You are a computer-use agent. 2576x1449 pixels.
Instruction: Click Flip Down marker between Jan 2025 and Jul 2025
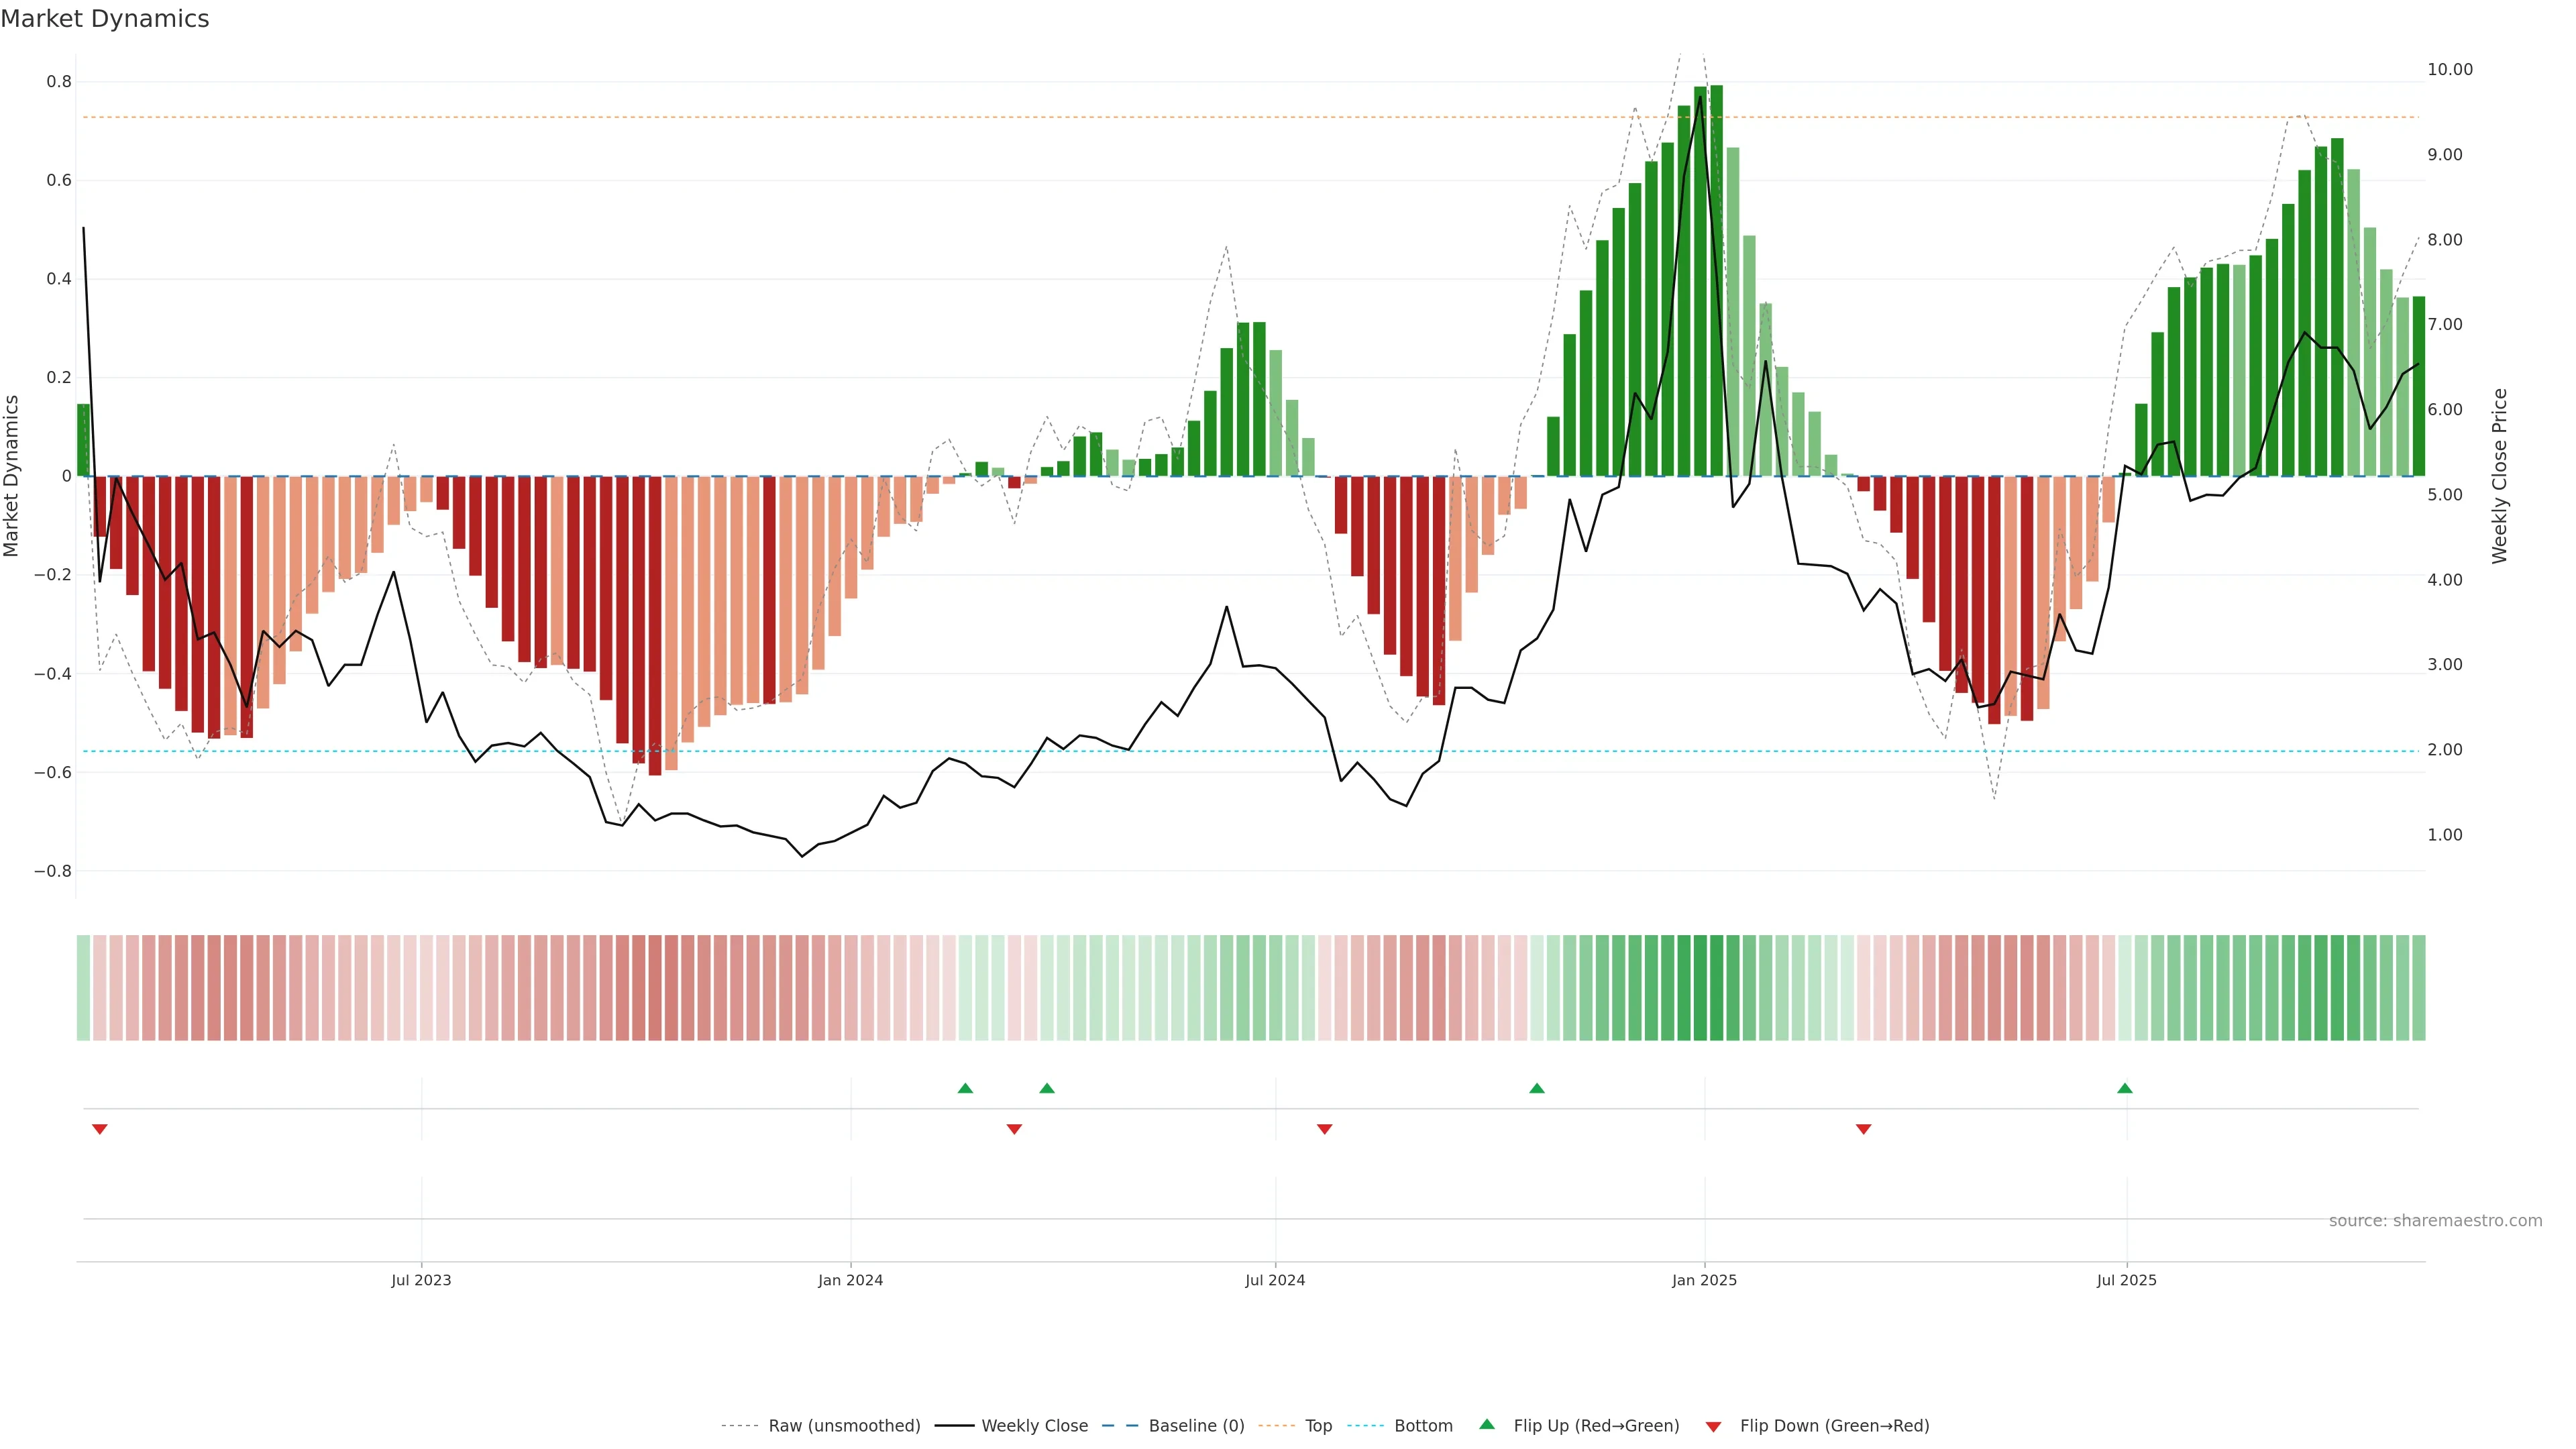tap(1863, 1129)
